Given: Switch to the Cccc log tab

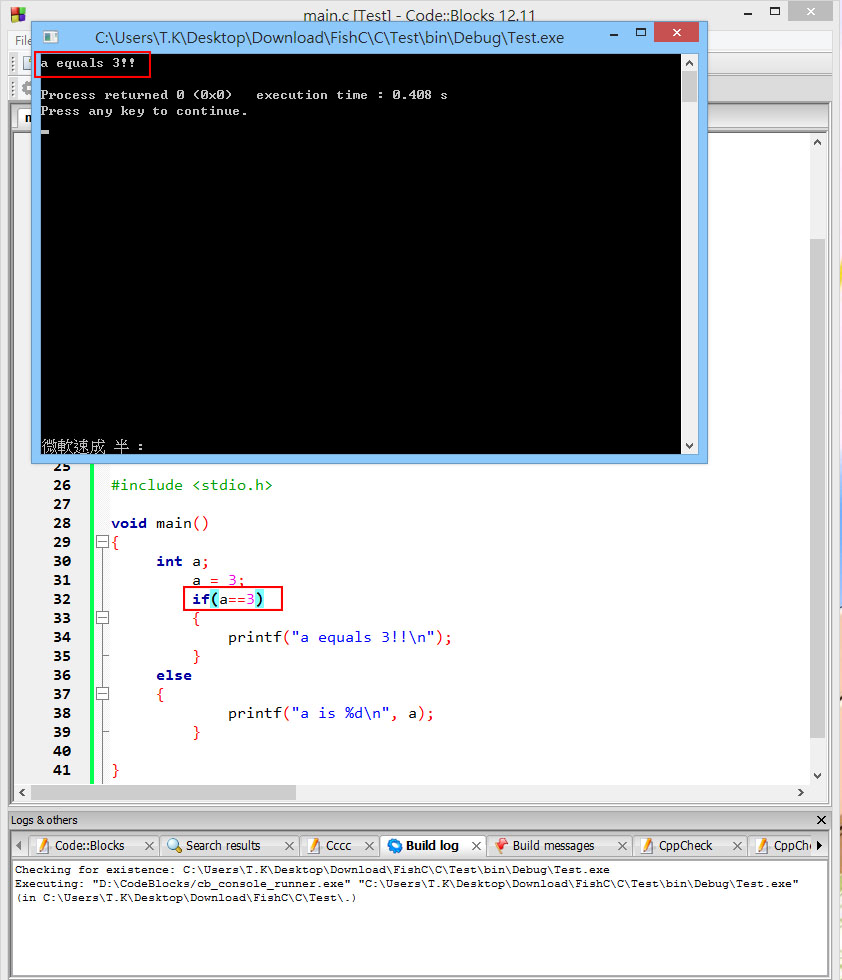Looking at the screenshot, I should tap(338, 846).
